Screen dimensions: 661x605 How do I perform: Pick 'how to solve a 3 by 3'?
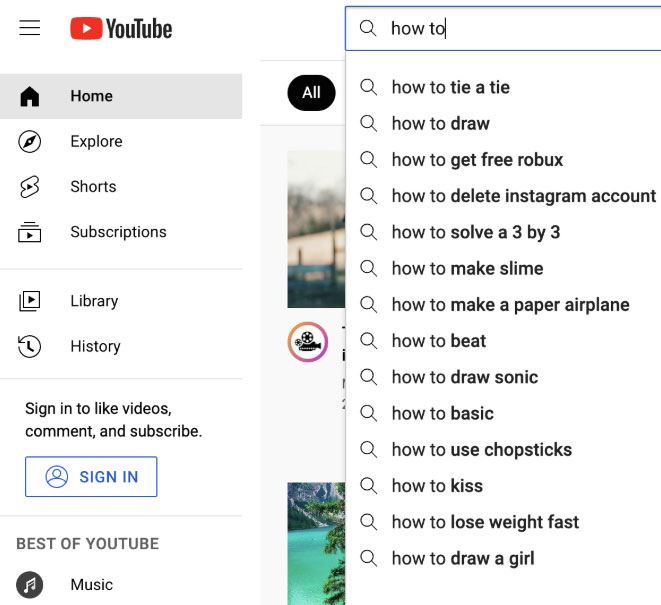503,232
